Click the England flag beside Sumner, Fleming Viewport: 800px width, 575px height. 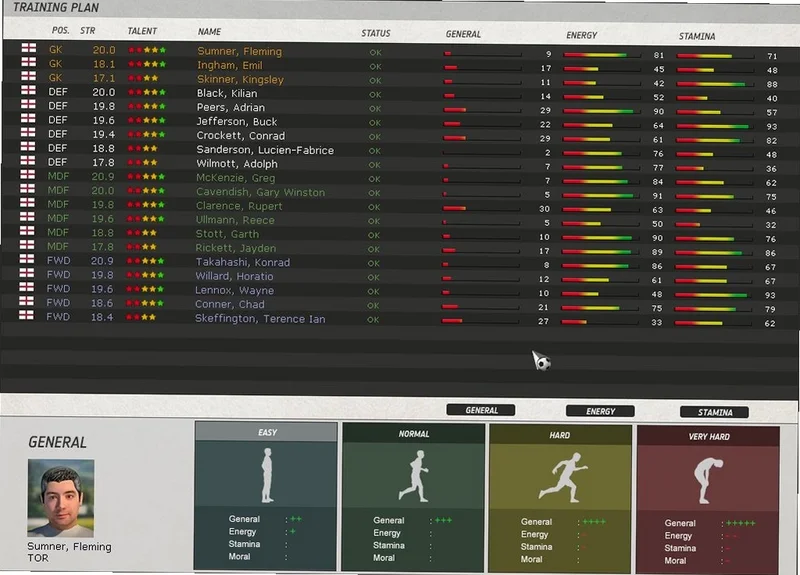tap(29, 48)
